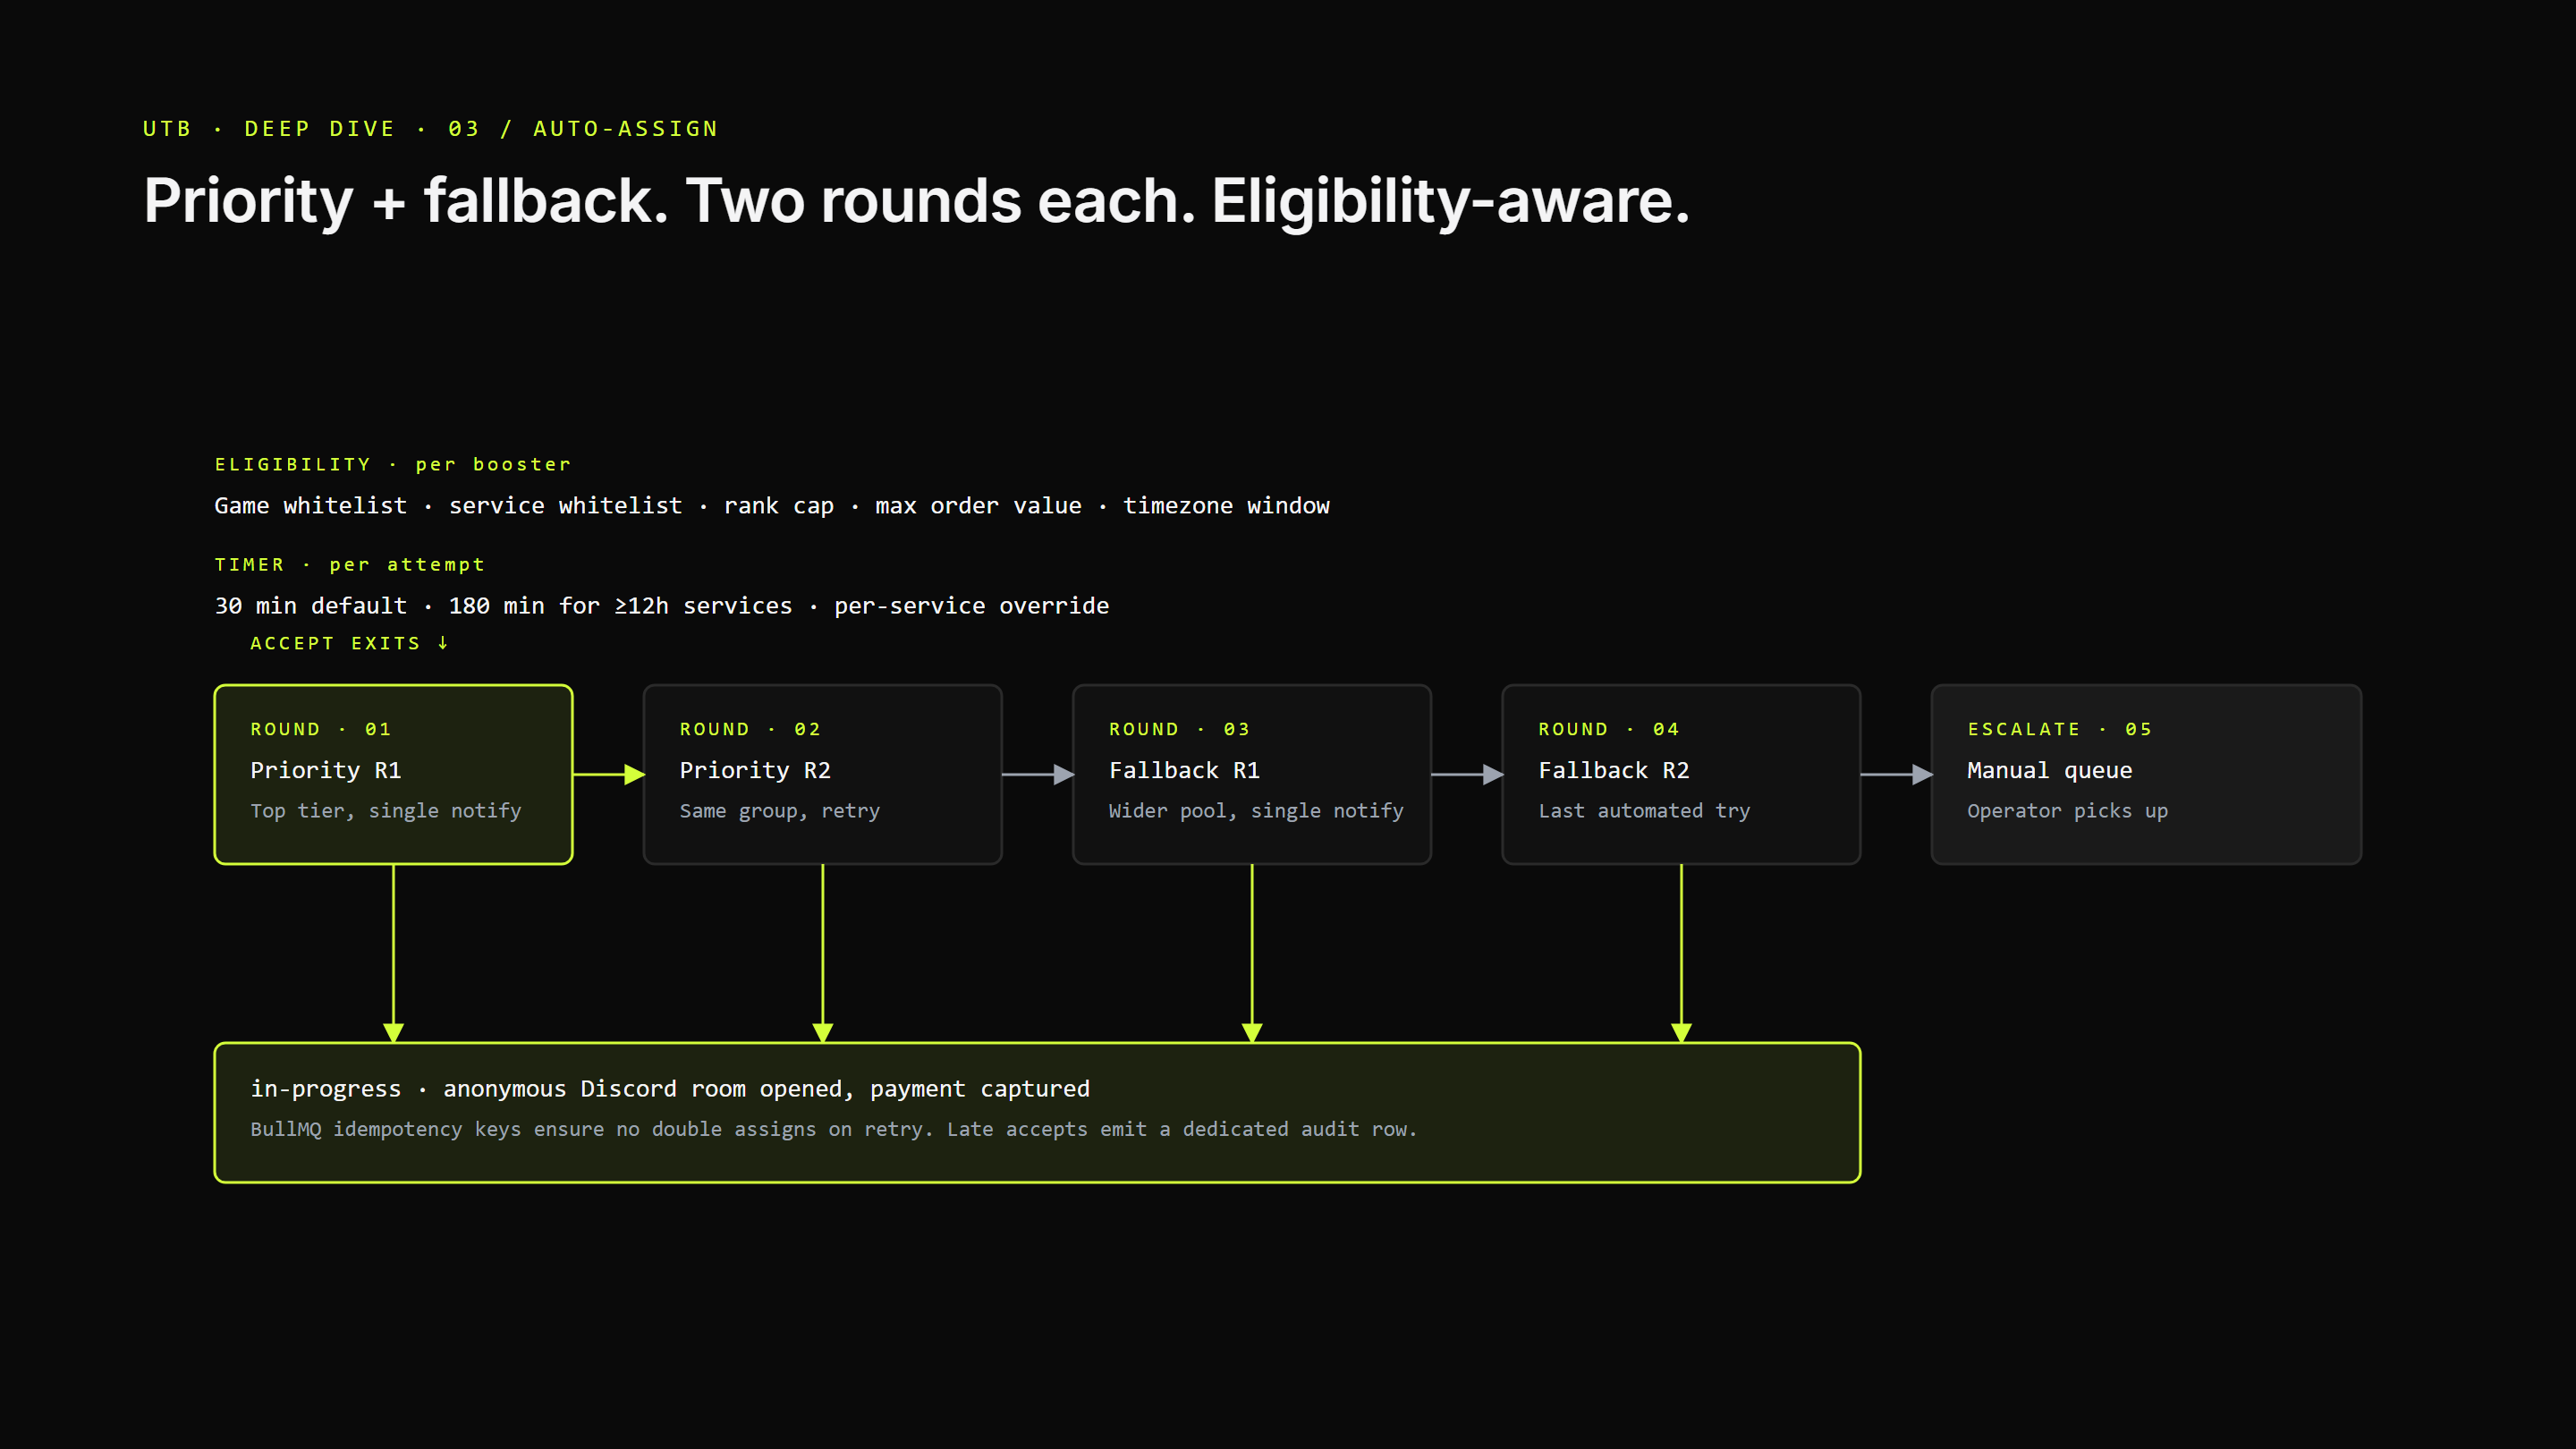Click 'Late accepts emit a dedicated audit row'
The image size is (2576, 1449).
[1182, 1129]
